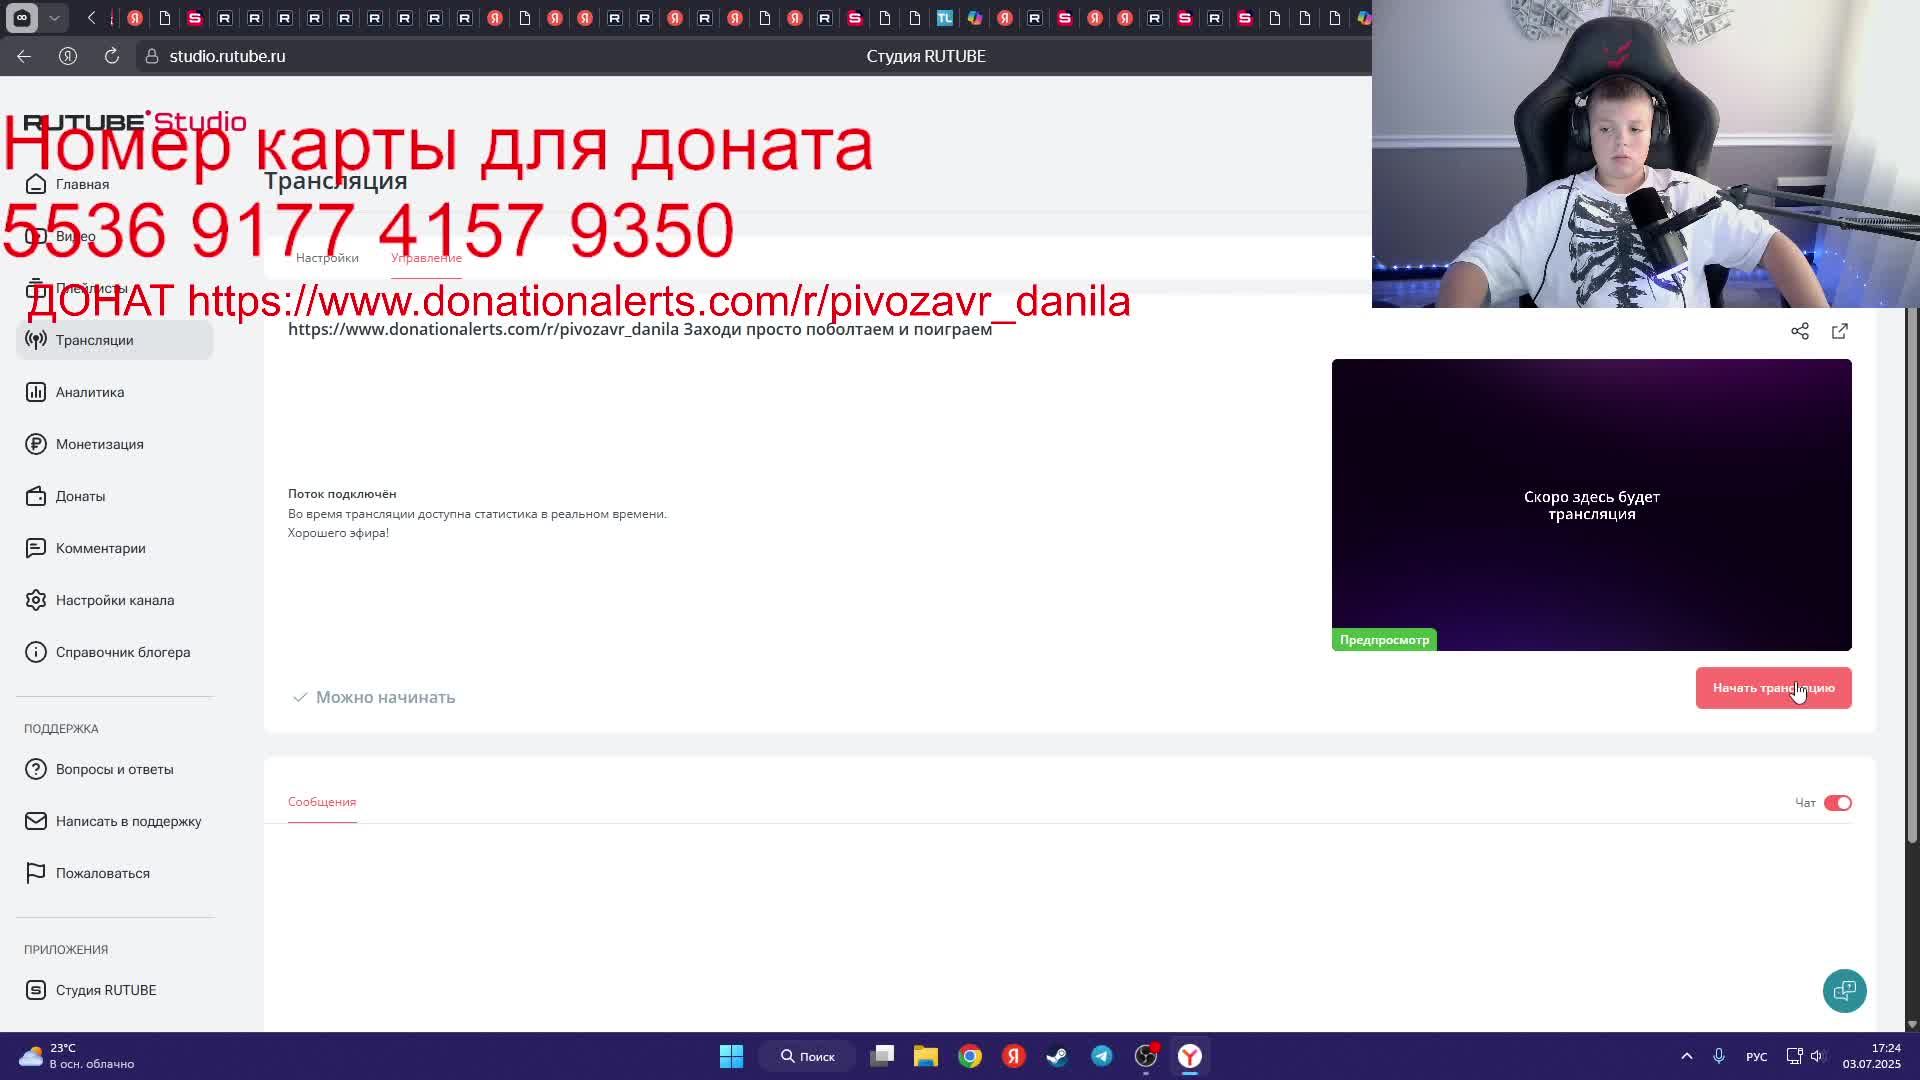Image resolution: width=1920 pixels, height=1080 pixels.
Task: Click the taskbar Поиск box
Action: click(x=808, y=1056)
